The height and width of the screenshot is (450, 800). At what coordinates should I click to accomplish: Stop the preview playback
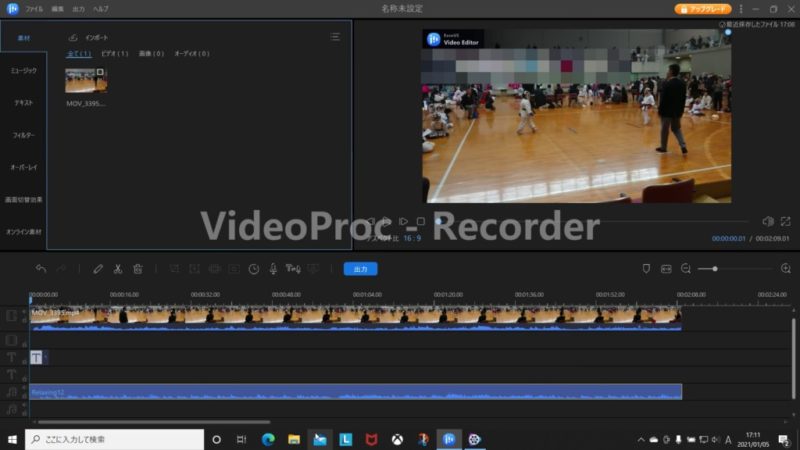tap(420, 221)
